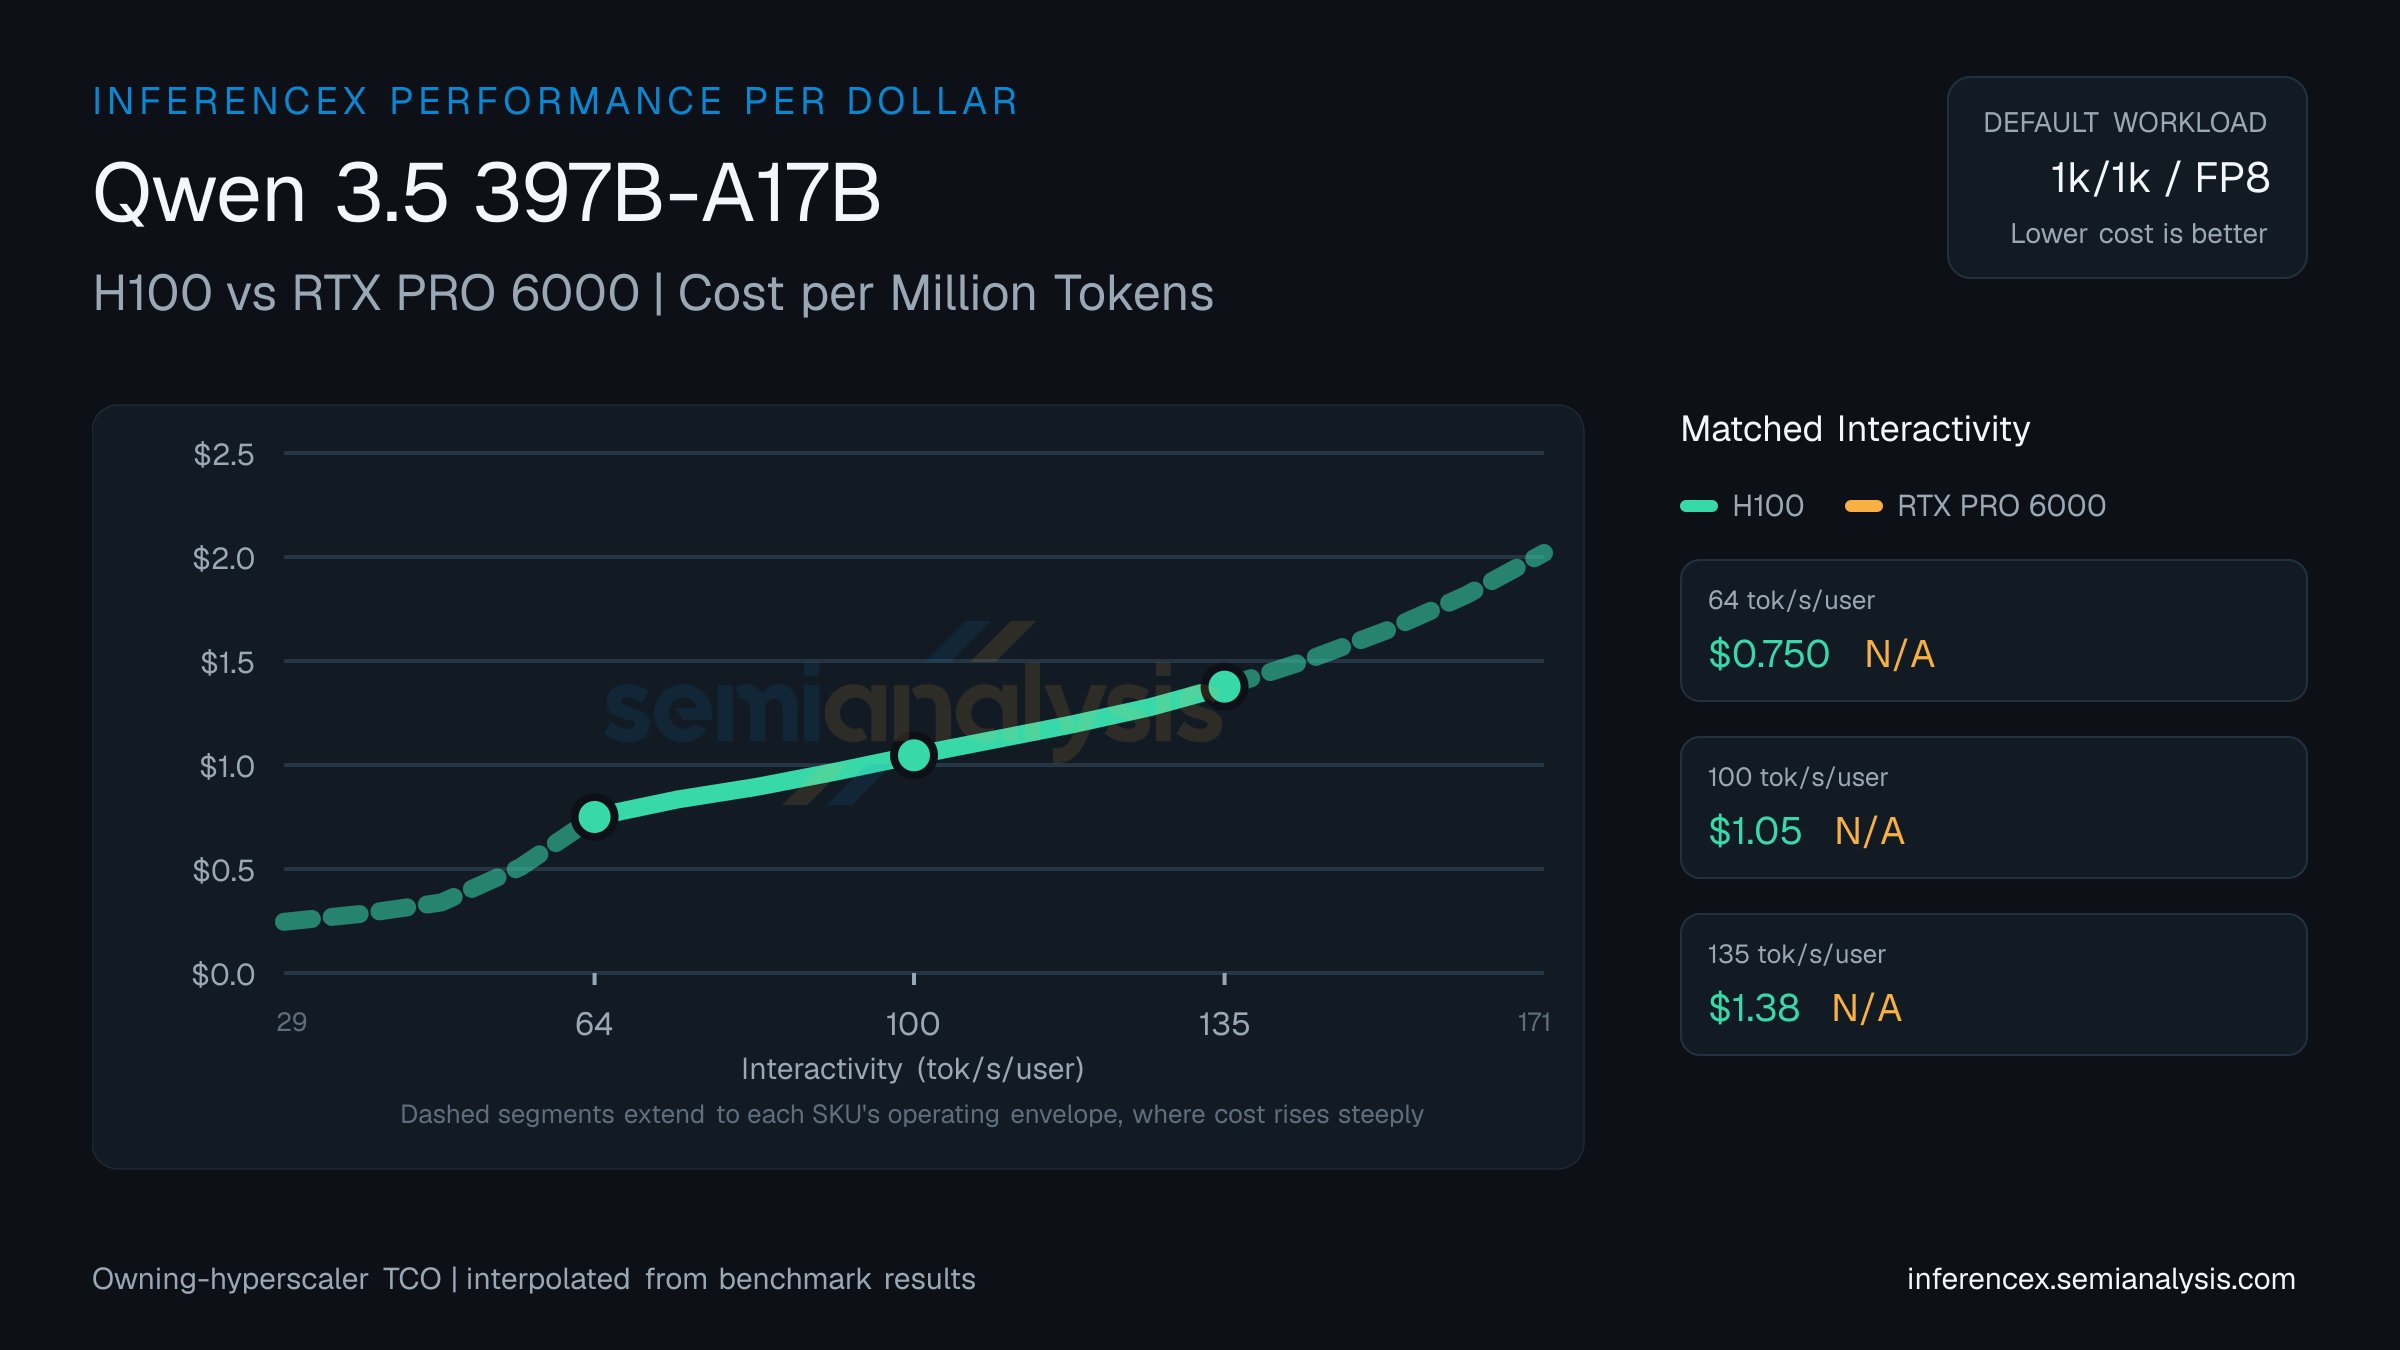Click the data point at 135 tok/s/user
This screenshot has height=1350, width=2400.
(1224, 686)
